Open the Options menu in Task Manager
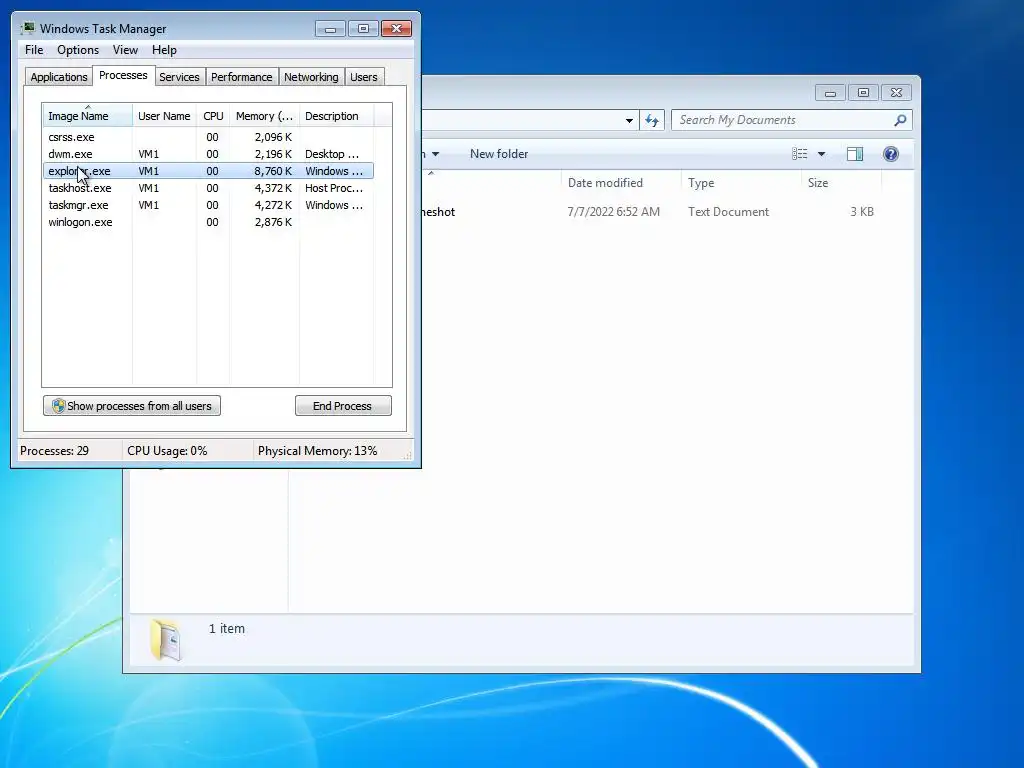The image size is (1024, 768). [78, 50]
